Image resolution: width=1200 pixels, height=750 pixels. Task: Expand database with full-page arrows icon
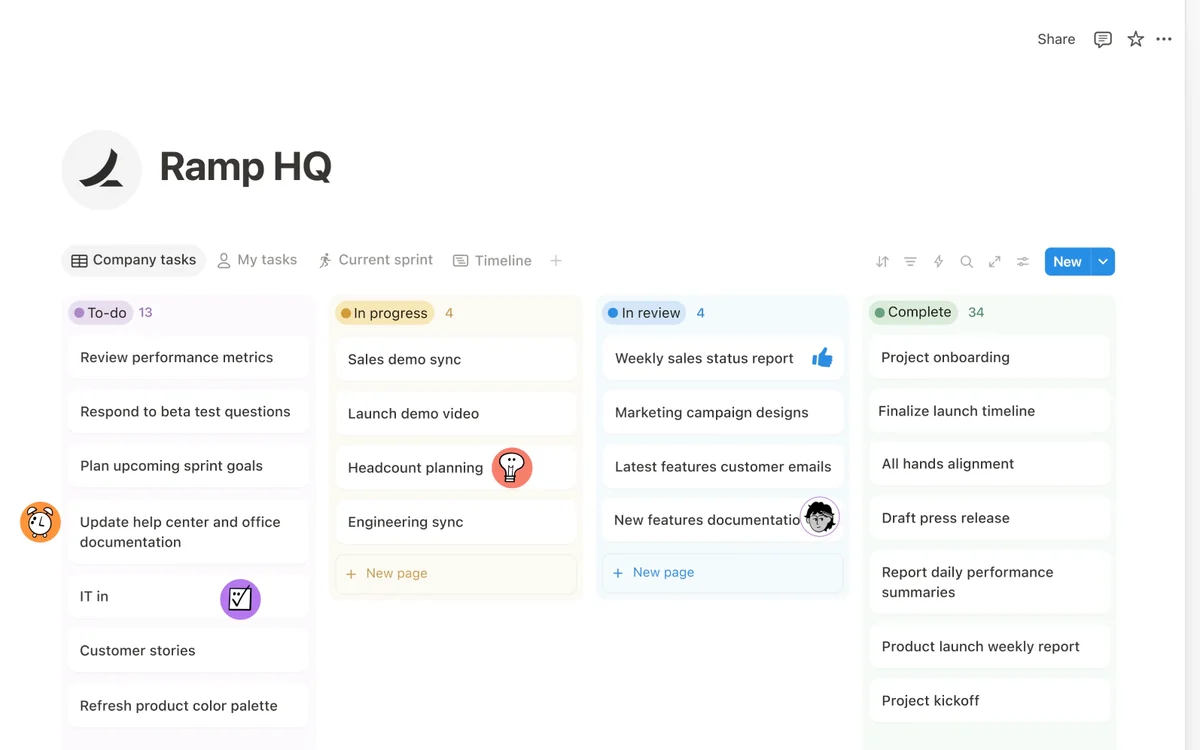click(x=994, y=261)
